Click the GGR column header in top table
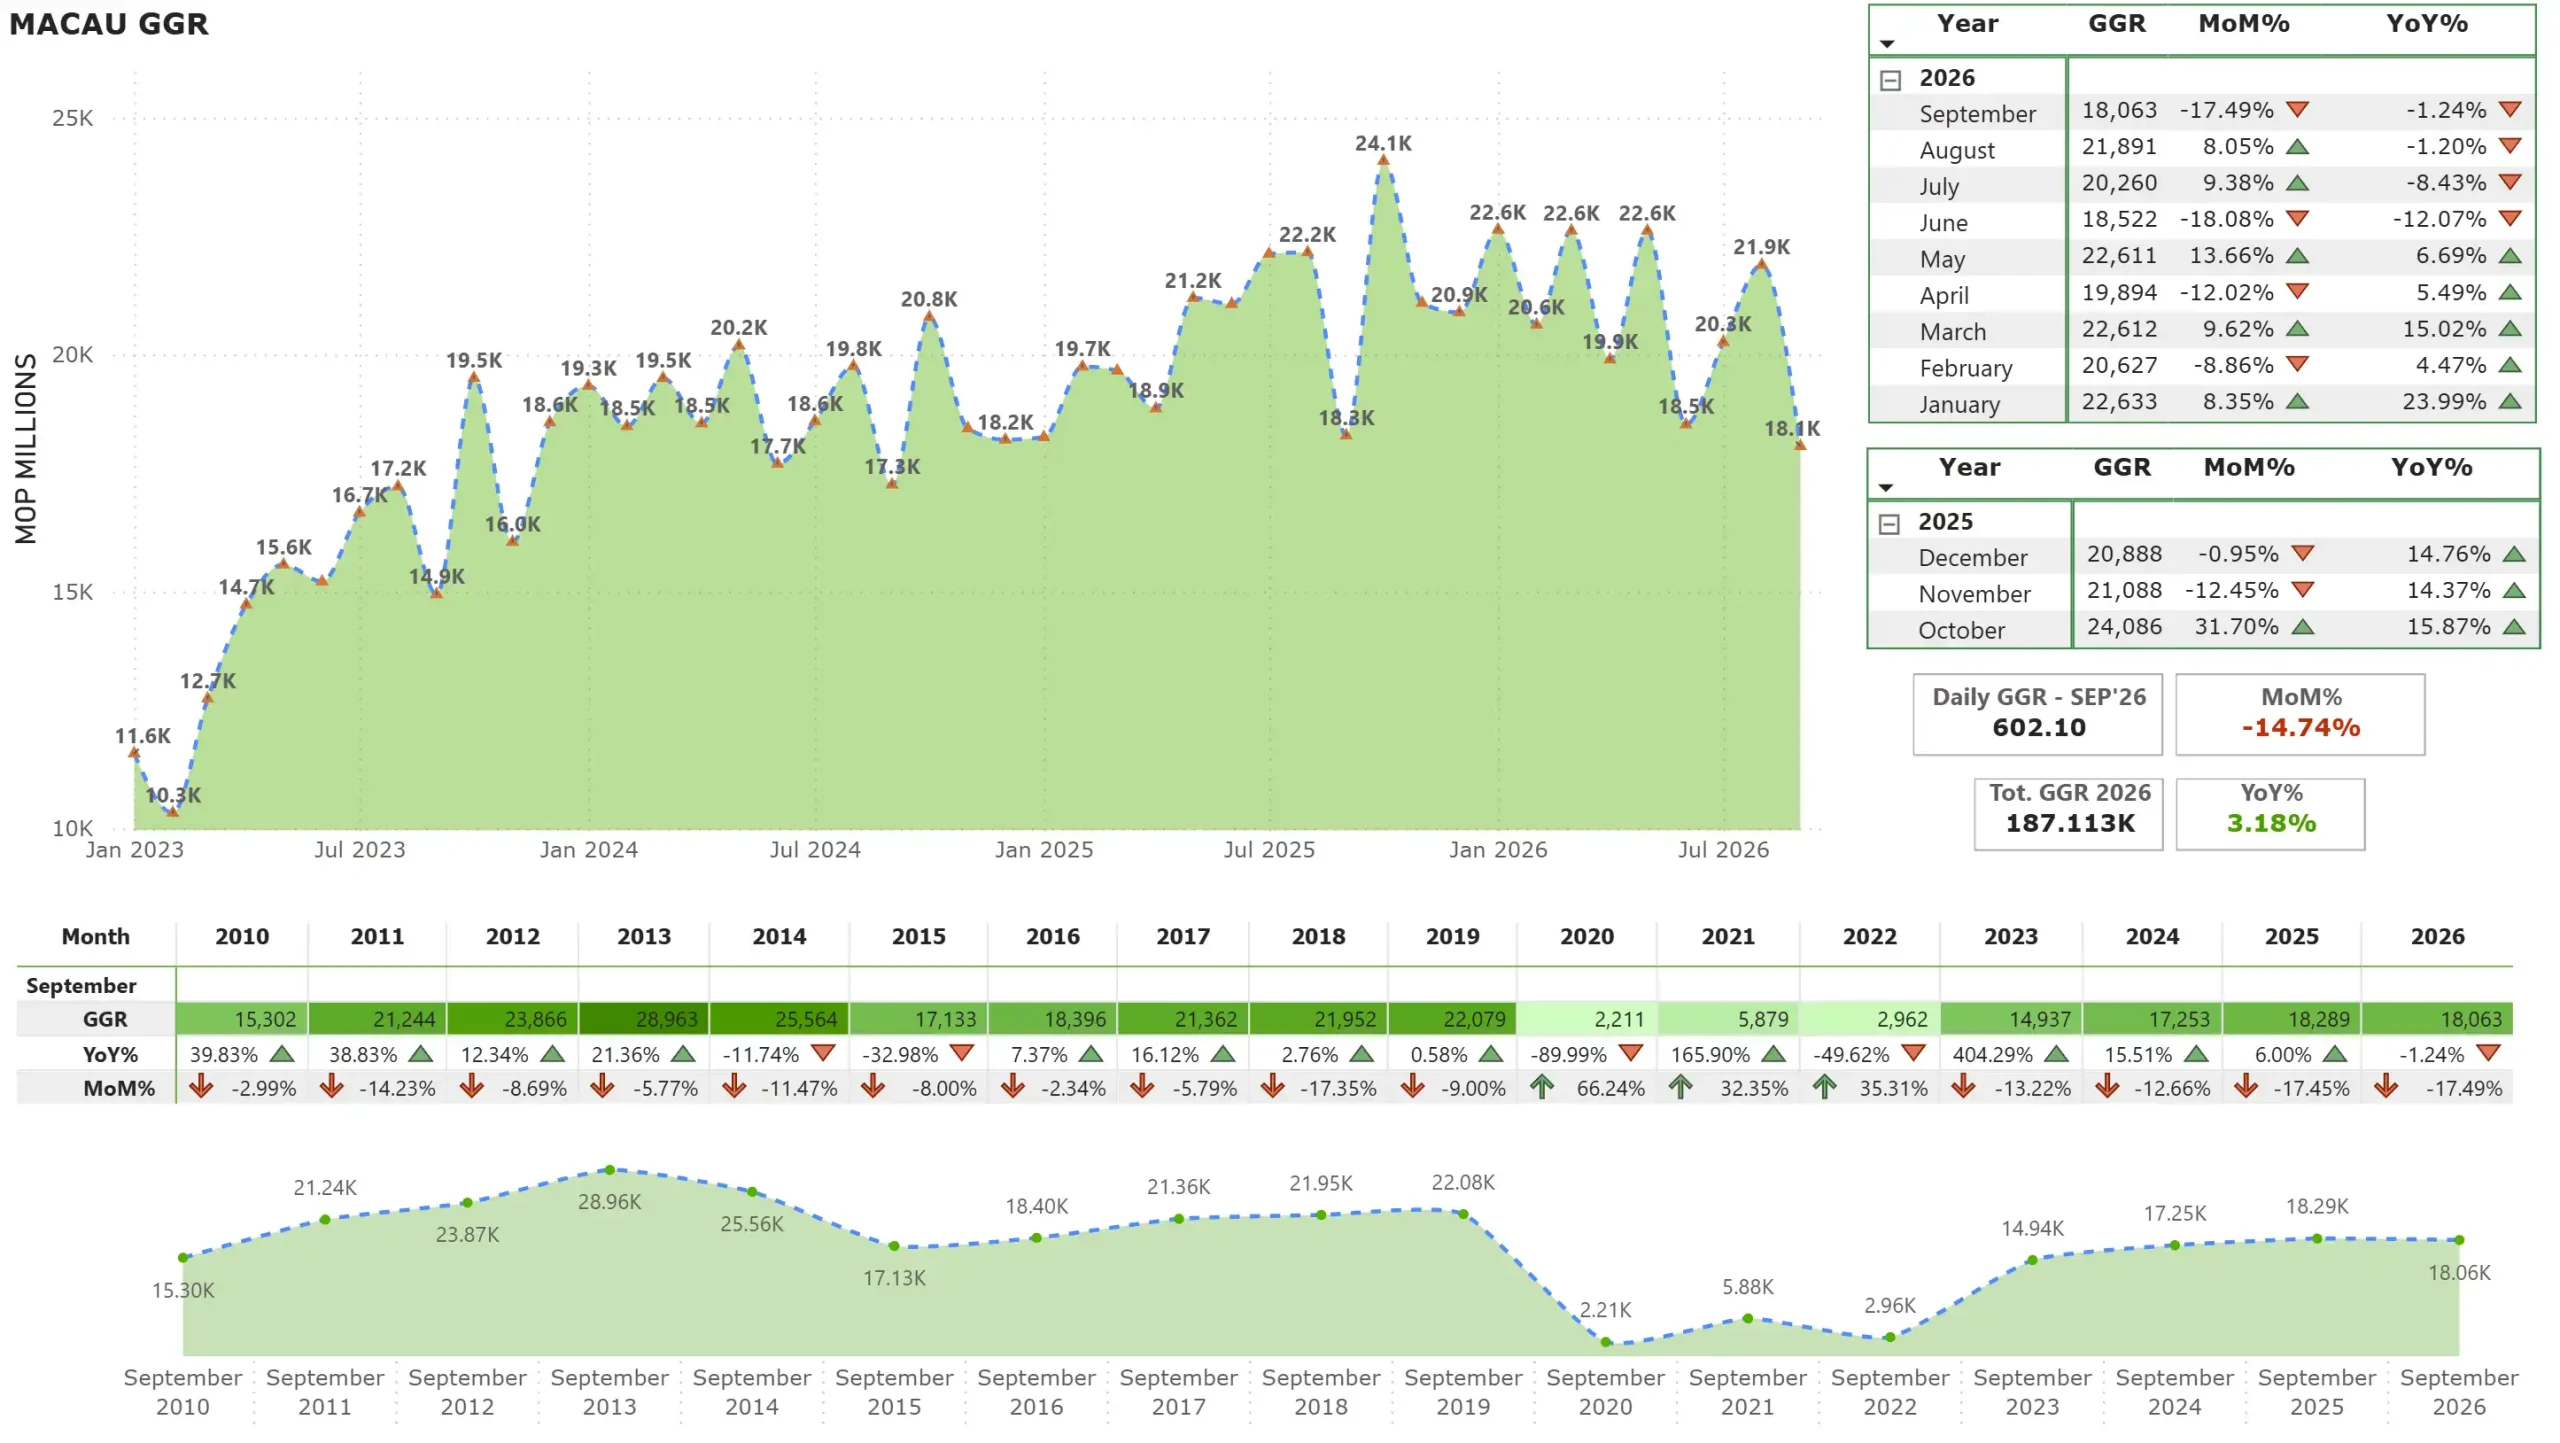This screenshot has width=2560, height=1443. point(2116,24)
